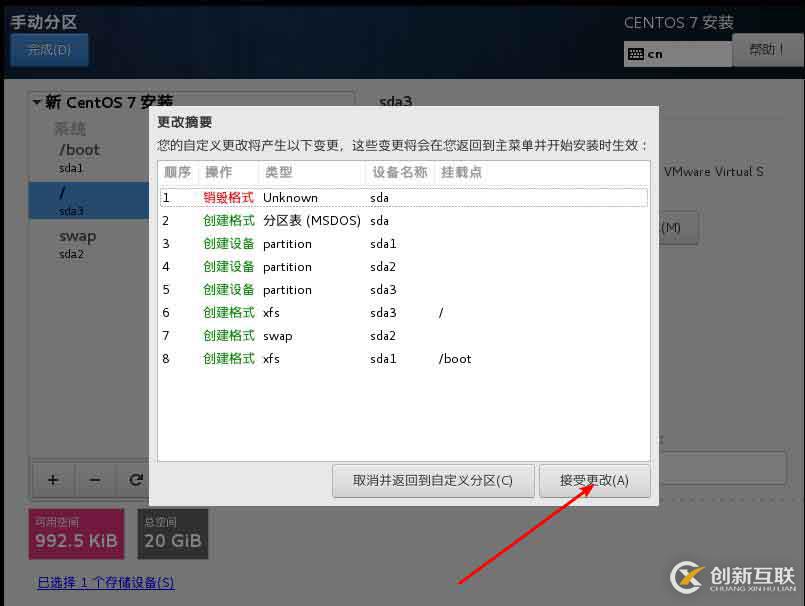Click the rescan disks refresh icon
This screenshot has height=606, width=805.
[135, 480]
